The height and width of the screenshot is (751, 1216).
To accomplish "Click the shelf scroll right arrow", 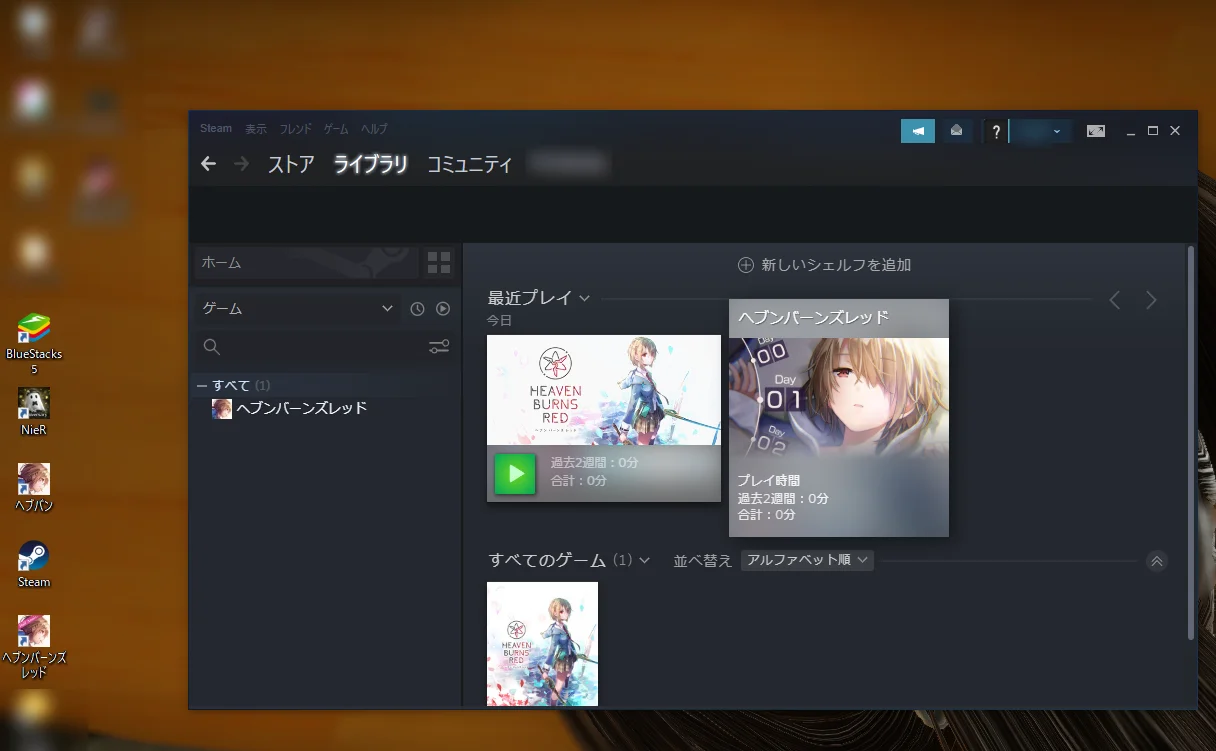I will point(1151,300).
